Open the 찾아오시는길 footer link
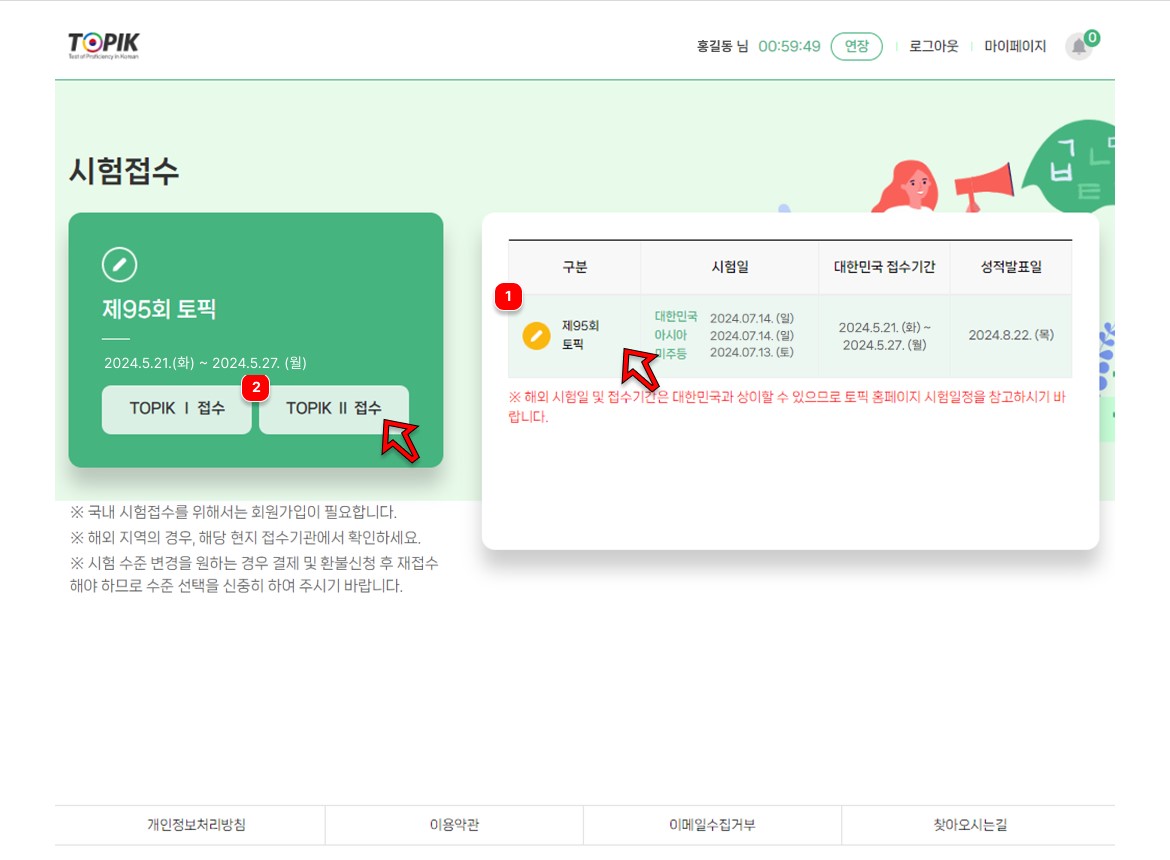 [x=970, y=825]
